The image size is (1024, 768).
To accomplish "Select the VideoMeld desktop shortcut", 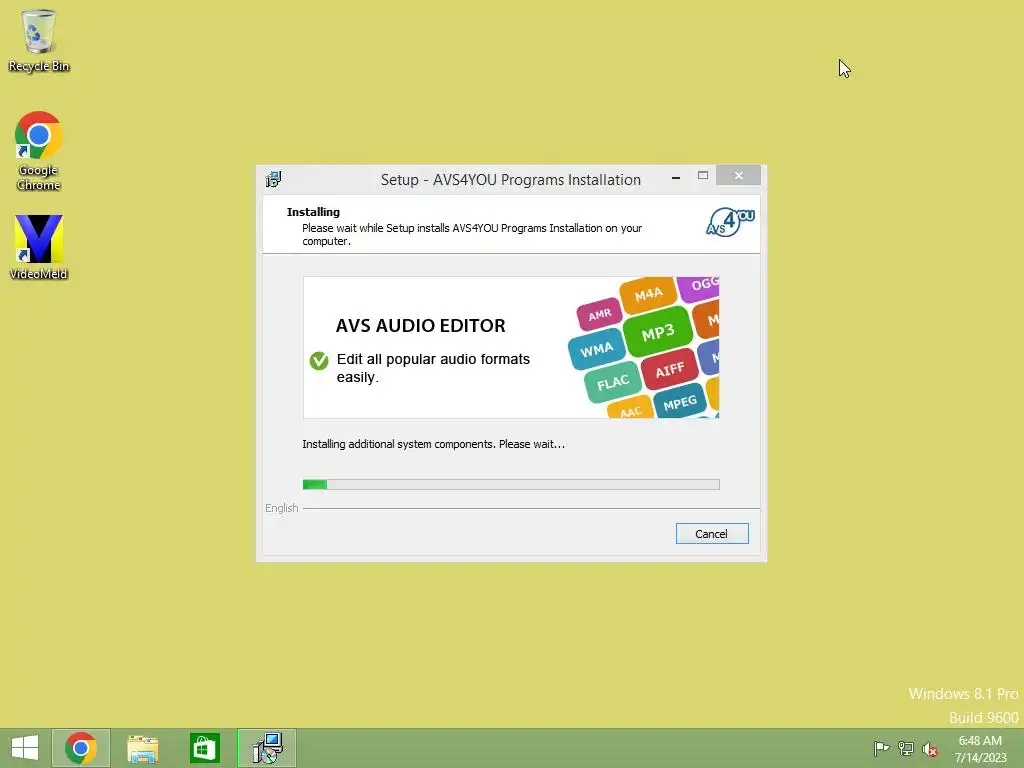I will pos(39,247).
